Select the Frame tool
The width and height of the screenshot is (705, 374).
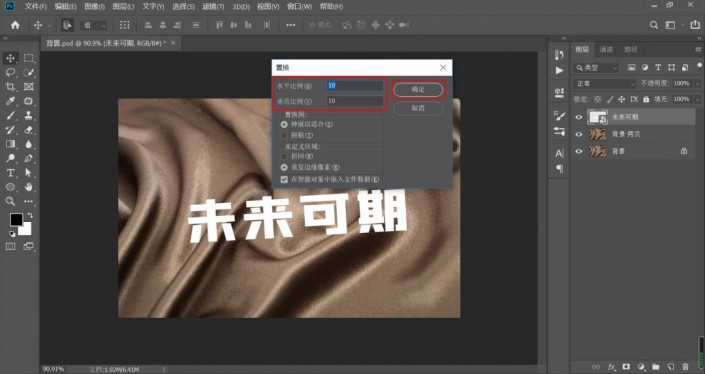(29, 87)
